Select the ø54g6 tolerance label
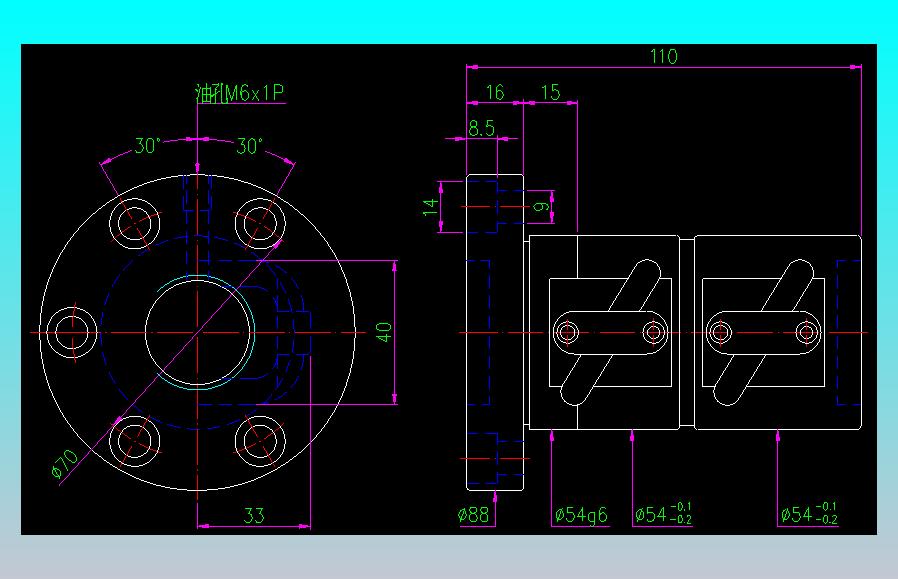The image size is (898, 579). coord(581,515)
